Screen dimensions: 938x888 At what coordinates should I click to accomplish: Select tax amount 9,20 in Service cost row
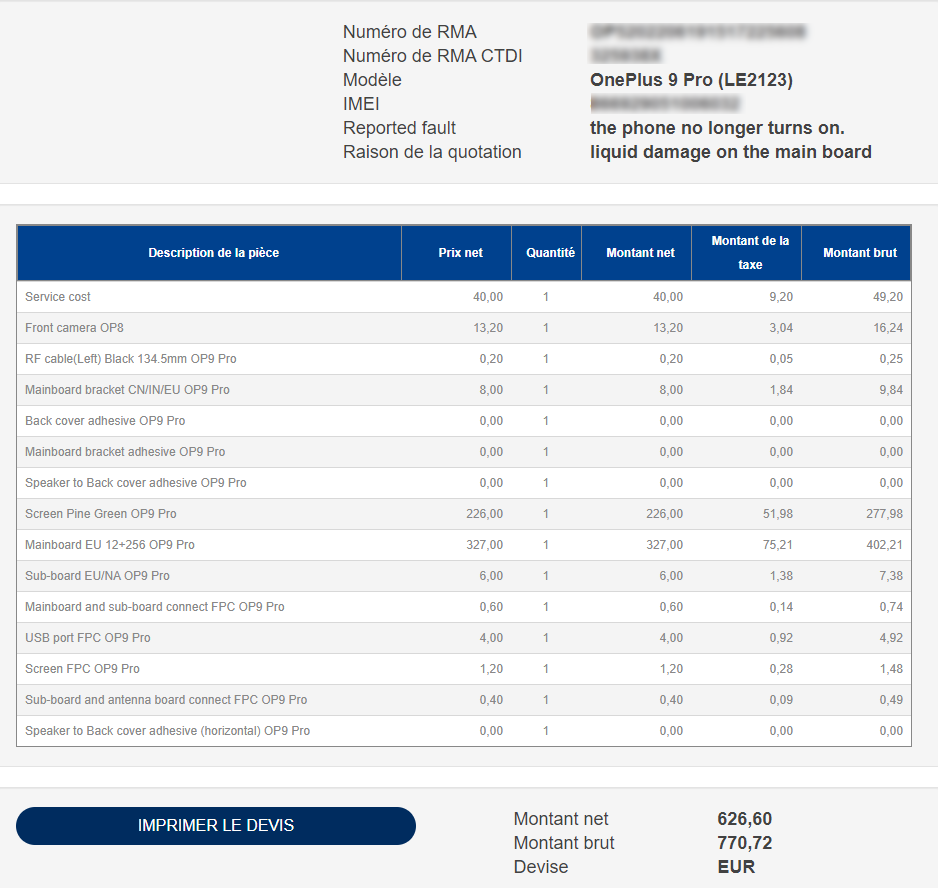pos(781,297)
